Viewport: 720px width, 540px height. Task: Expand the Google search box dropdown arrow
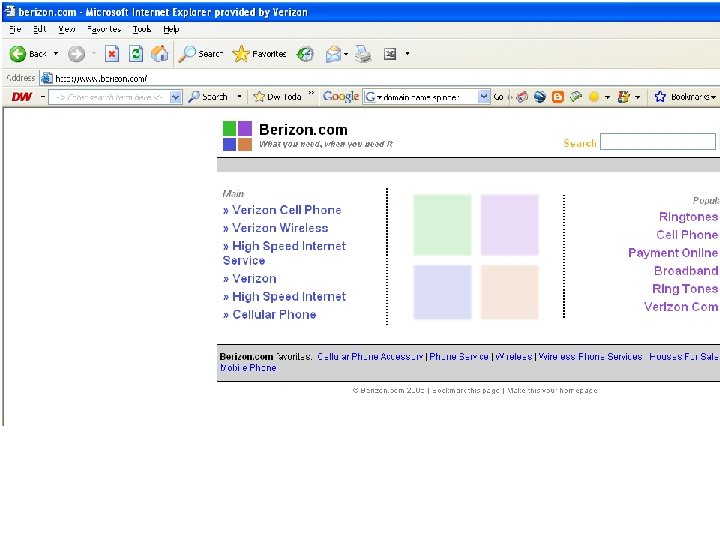click(x=484, y=96)
